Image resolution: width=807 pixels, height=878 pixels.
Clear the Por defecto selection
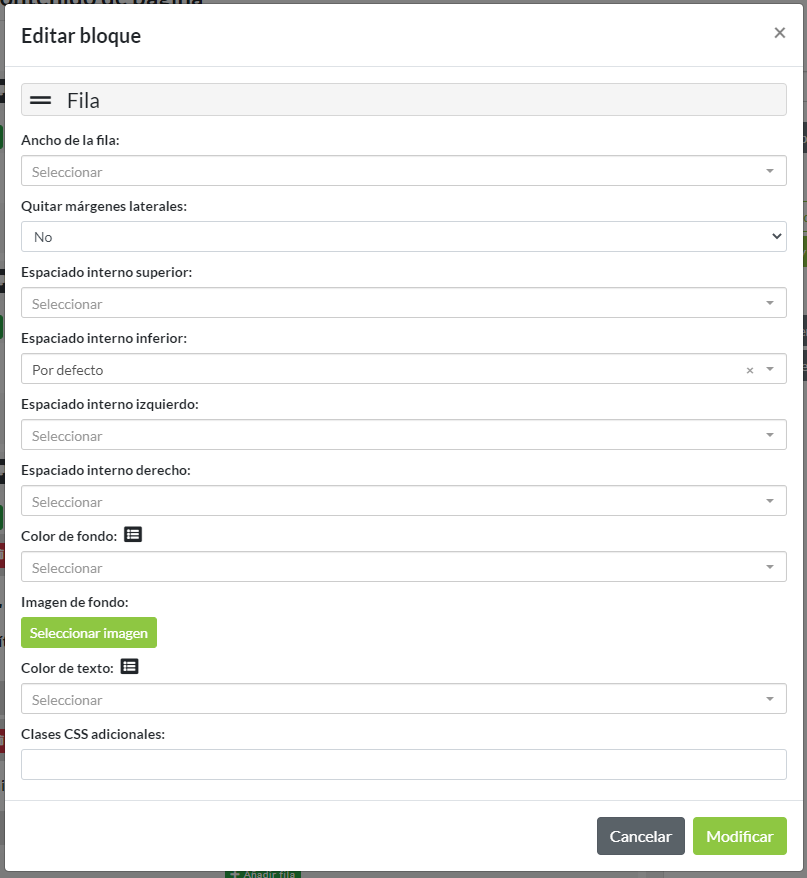coord(749,370)
